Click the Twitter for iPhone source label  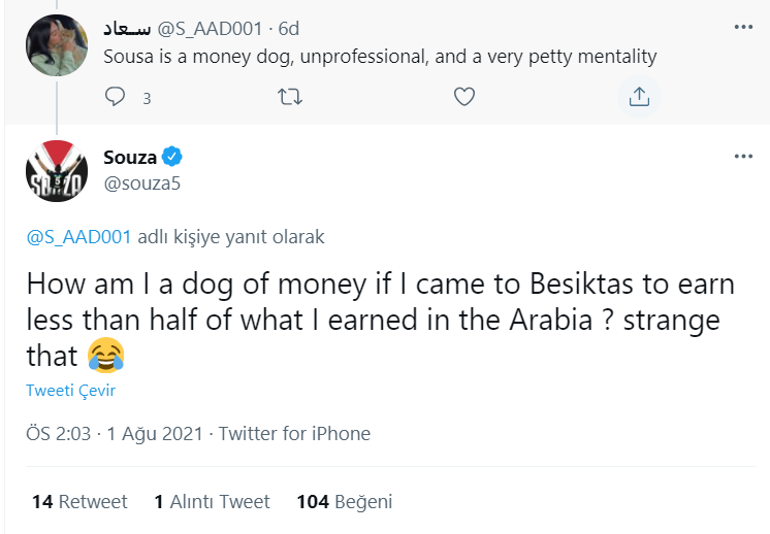pos(294,433)
